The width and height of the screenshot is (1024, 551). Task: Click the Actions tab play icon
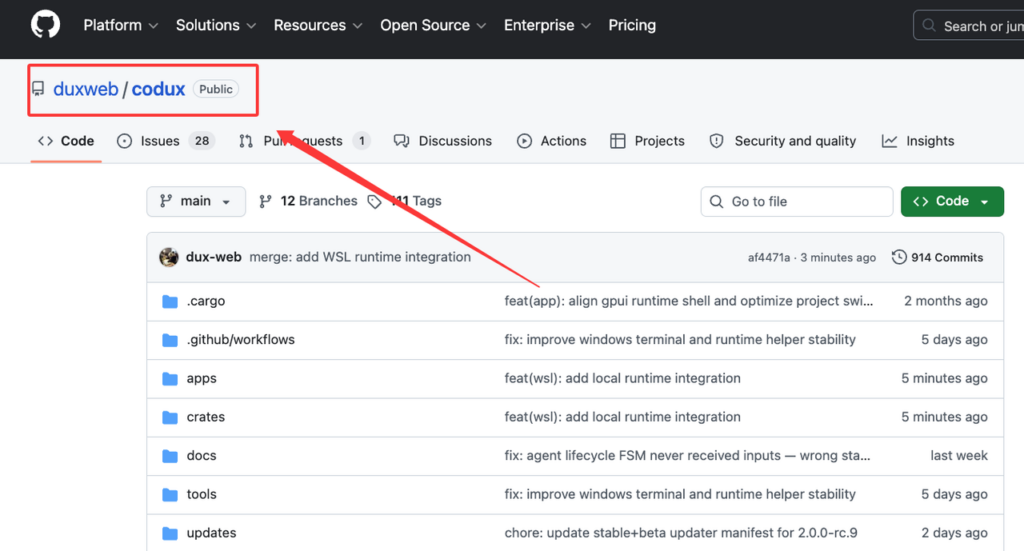pyautogui.click(x=524, y=141)
